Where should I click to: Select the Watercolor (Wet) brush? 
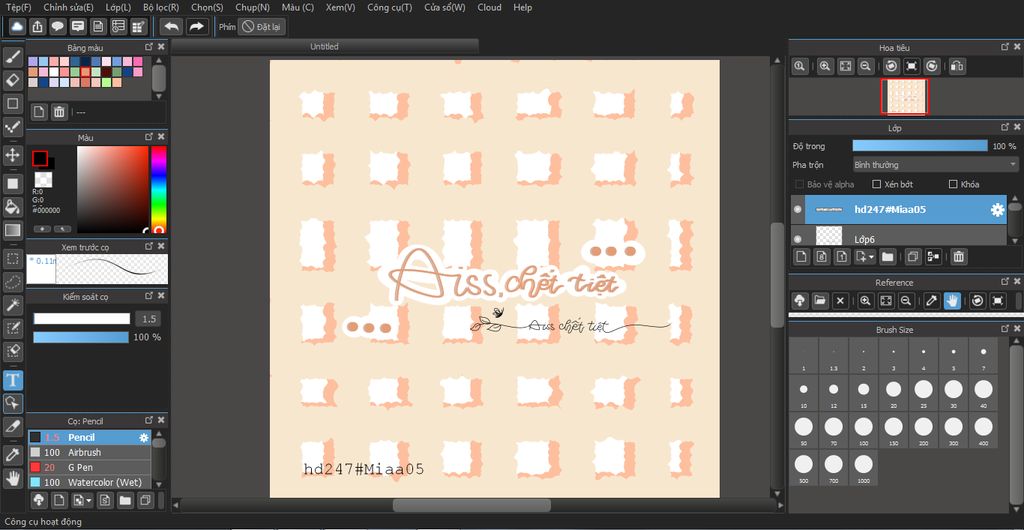(89, 482)
